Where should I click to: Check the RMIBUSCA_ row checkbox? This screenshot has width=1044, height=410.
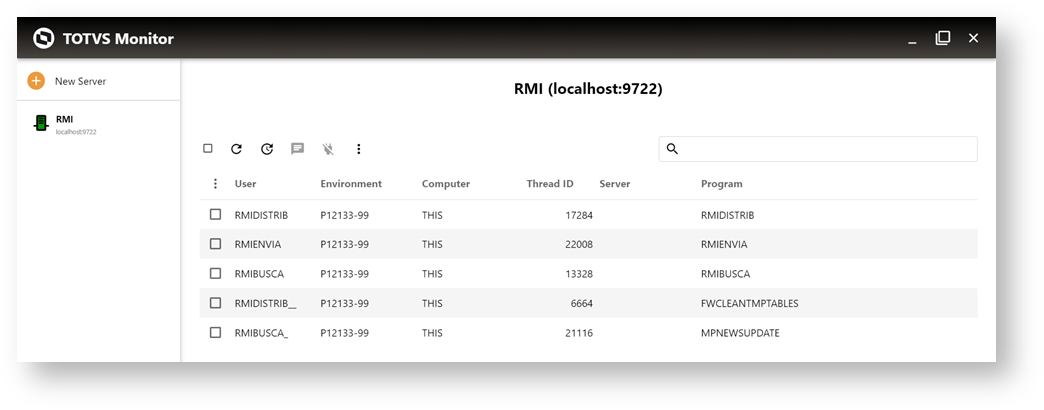coord(215,332)
